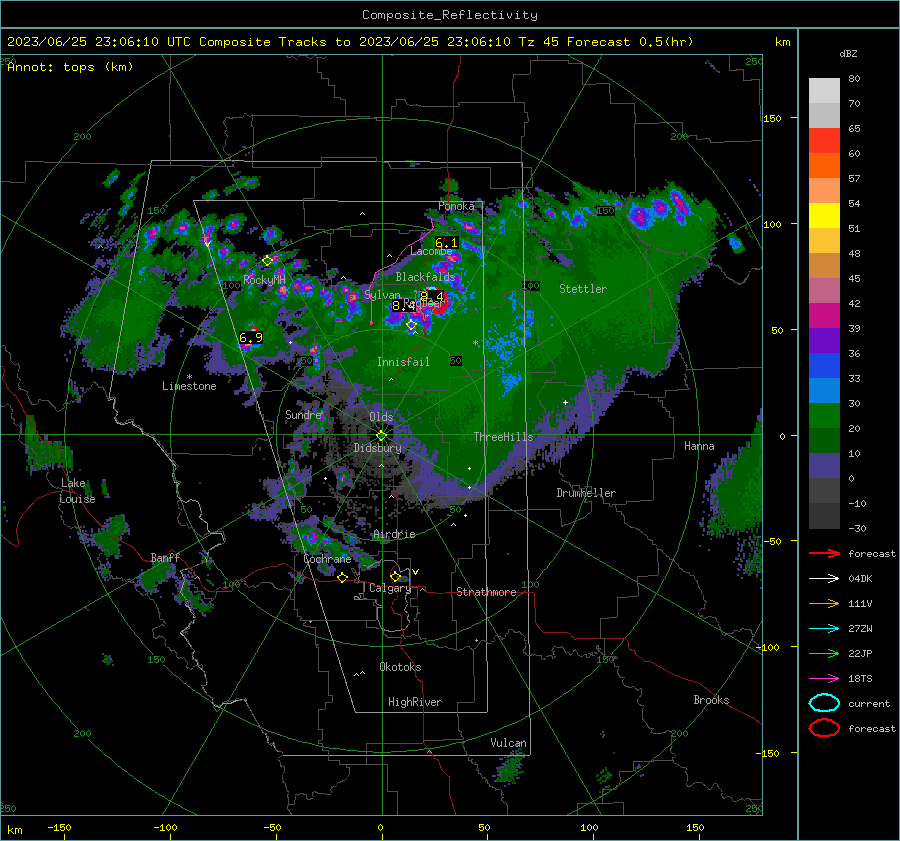Click the white 04DK track arrow
The height and width of the screenshot is (841, 900).
tap(824, 579)
